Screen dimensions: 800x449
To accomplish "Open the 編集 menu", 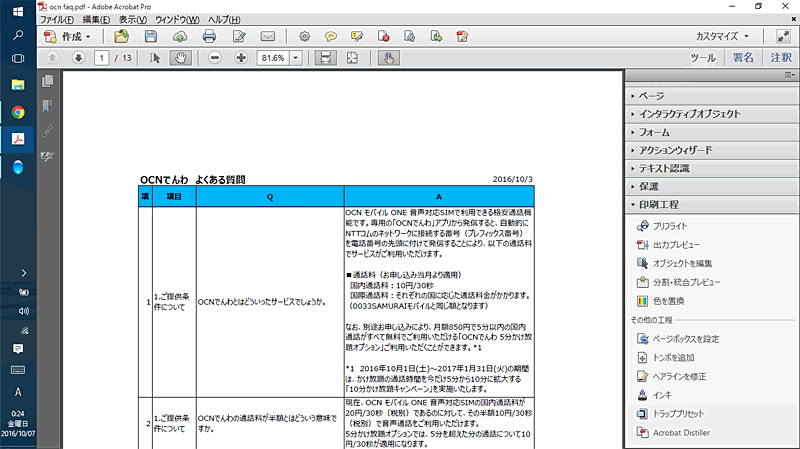I will 96,20.
